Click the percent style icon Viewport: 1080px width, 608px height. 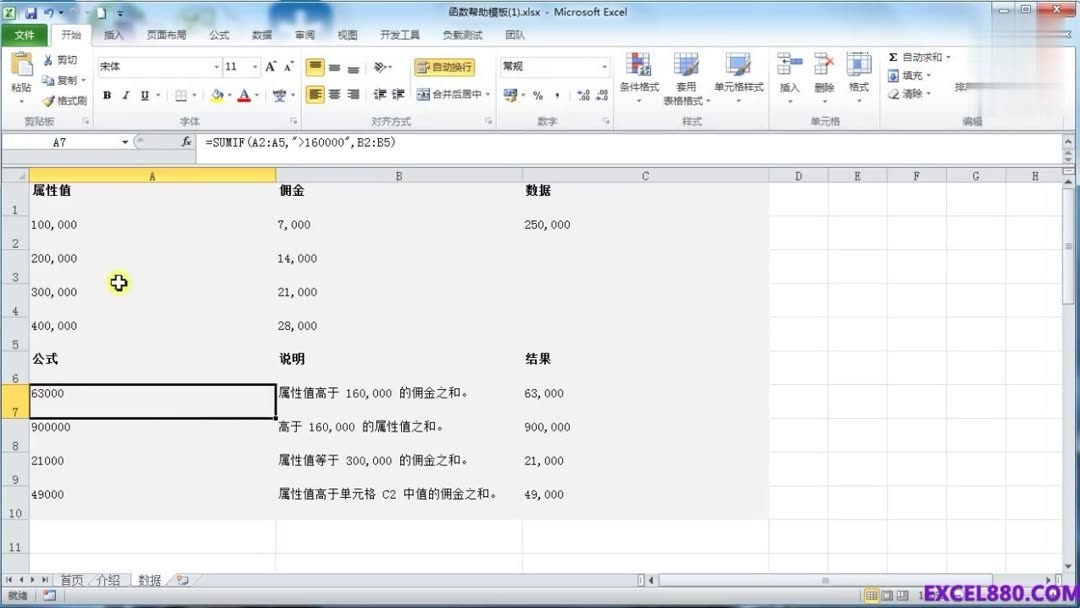[538, 94]
